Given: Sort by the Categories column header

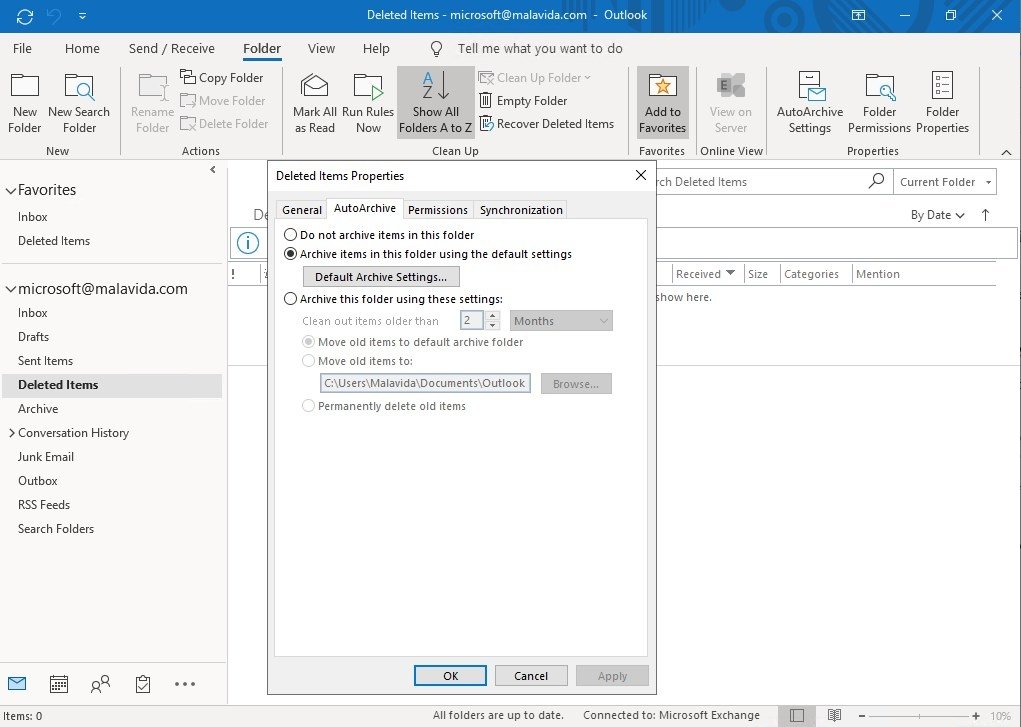Looking at the screenshot, I should point(815,274).
